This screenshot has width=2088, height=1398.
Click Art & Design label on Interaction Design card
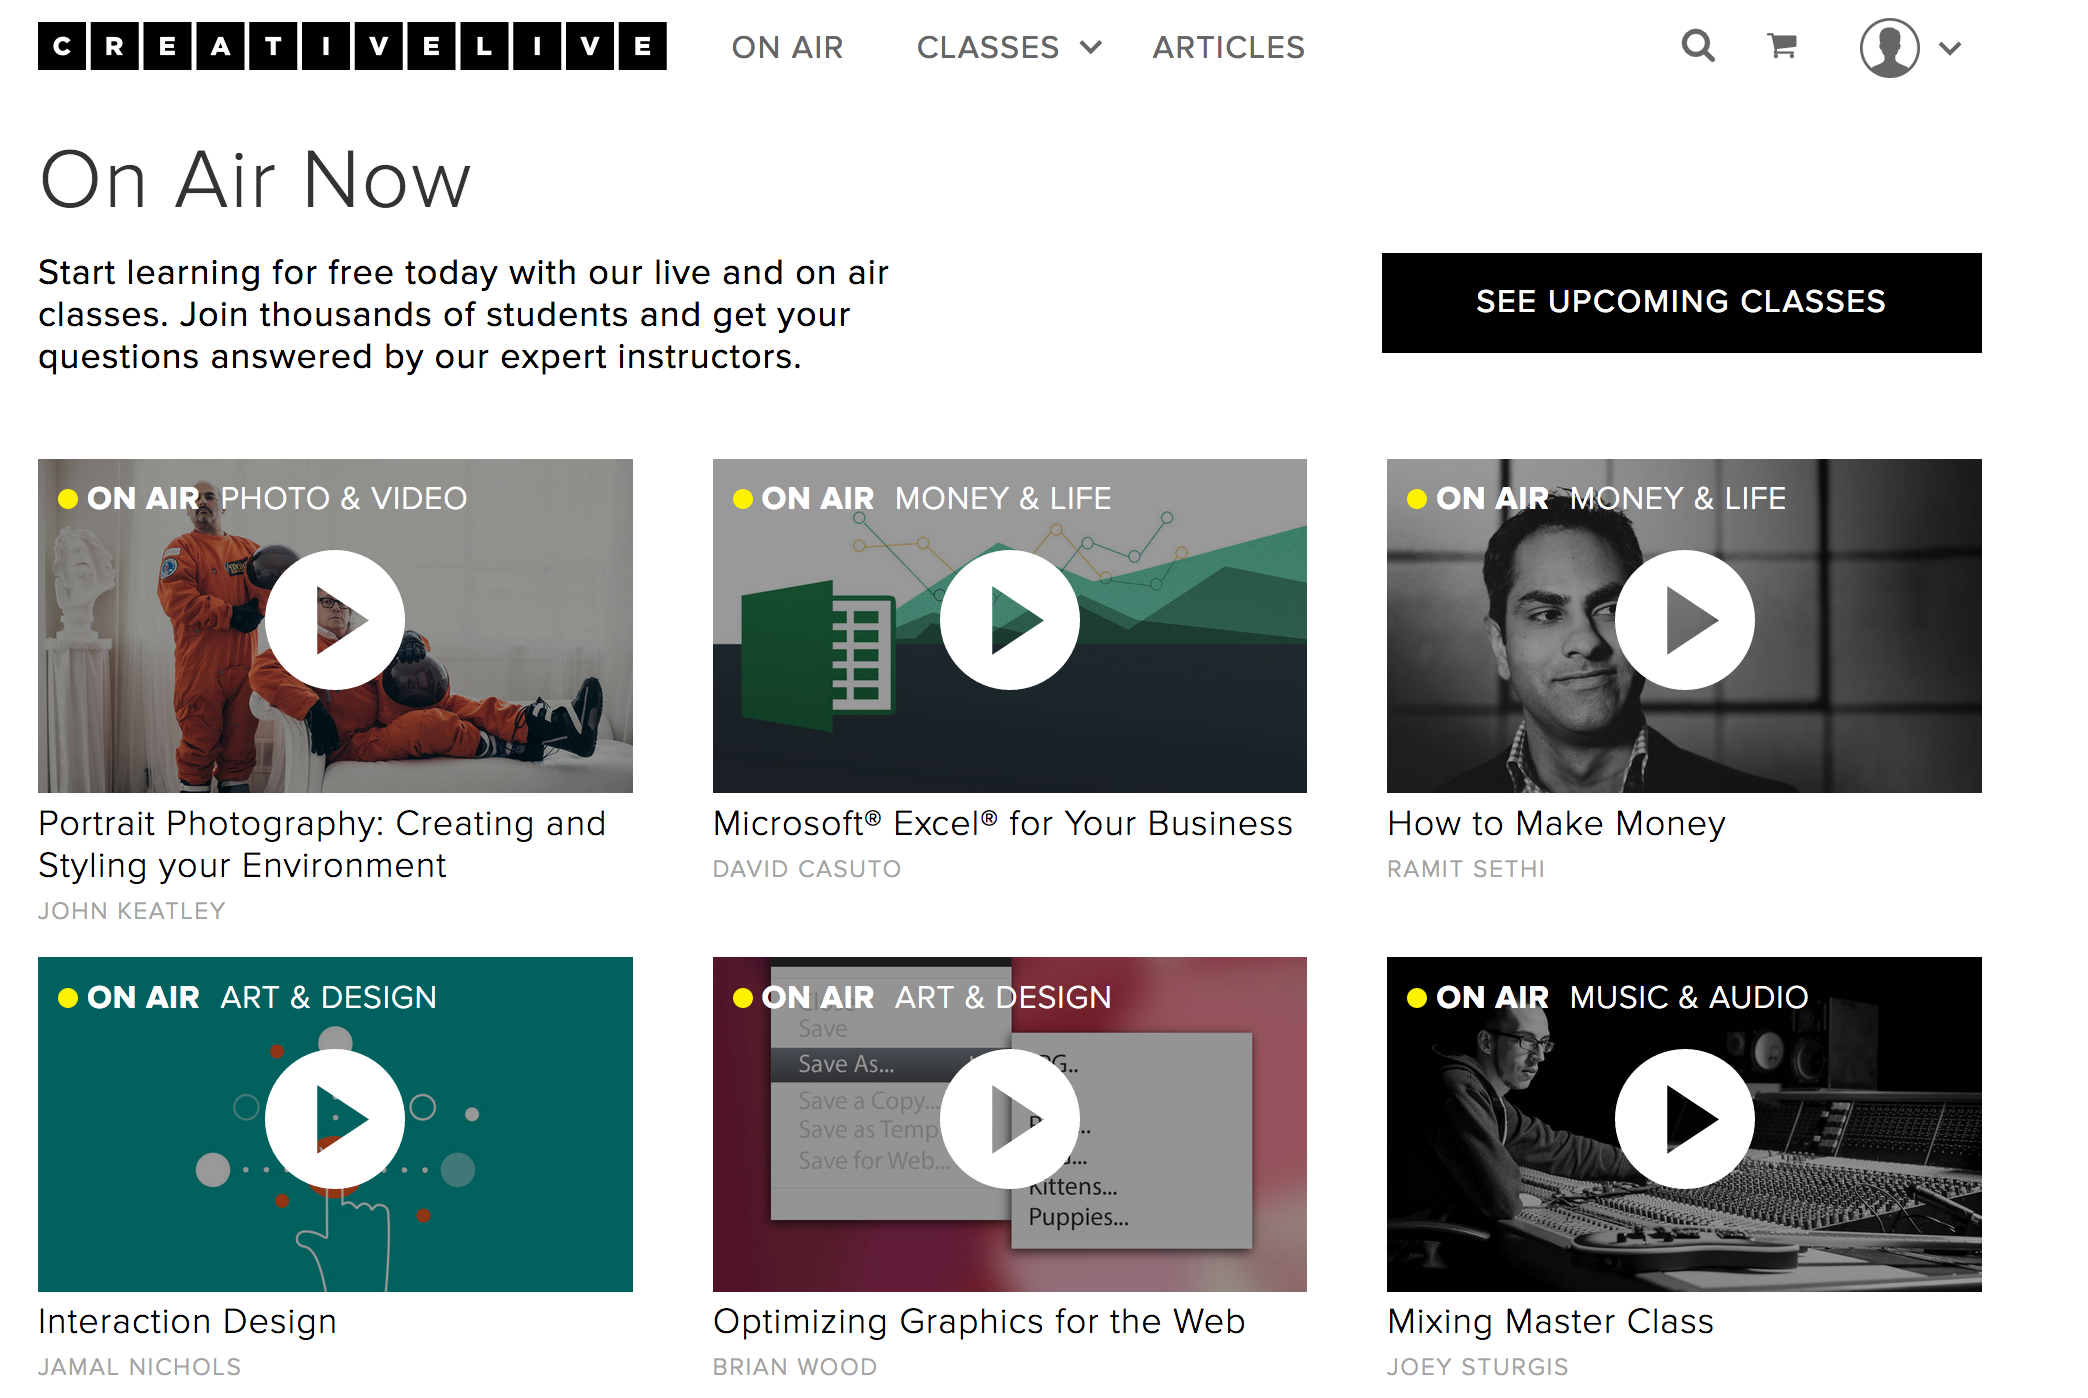click(x=328, y=997)
